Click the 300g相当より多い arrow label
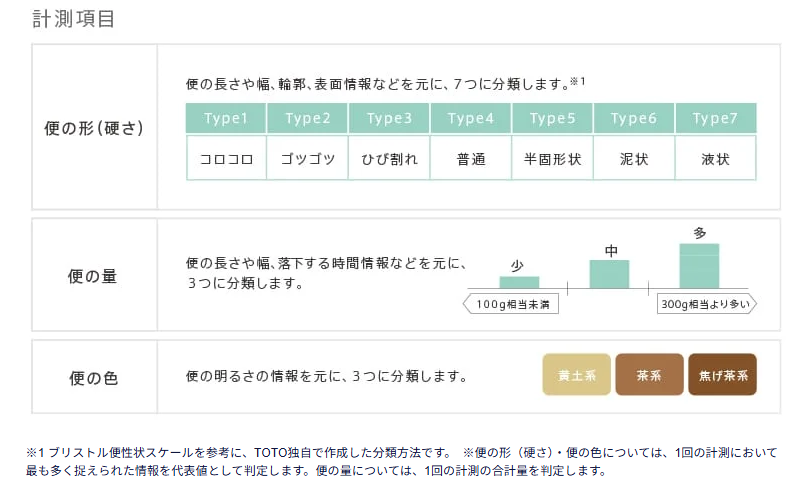Image resolution: width=805 pixels, height=489 pixels. coord(707,304)
